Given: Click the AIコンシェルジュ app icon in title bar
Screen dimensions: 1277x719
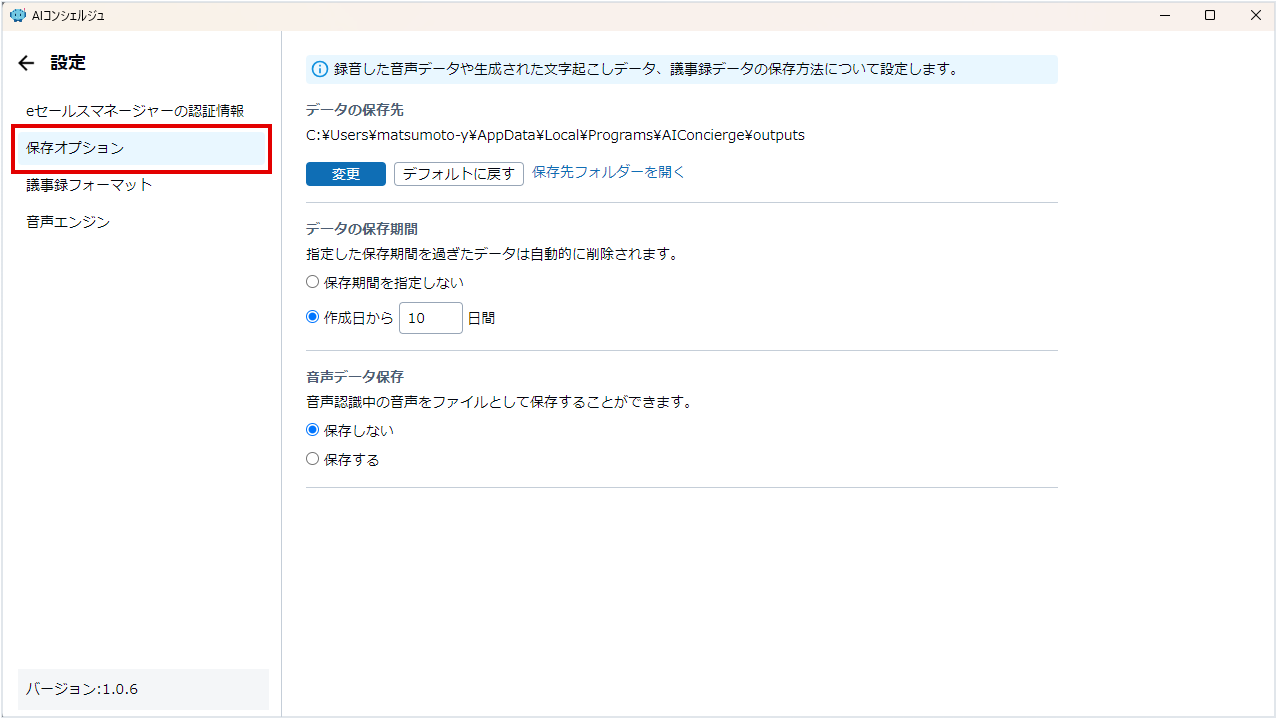Looking at the screenshot, I should pos(16,15).
